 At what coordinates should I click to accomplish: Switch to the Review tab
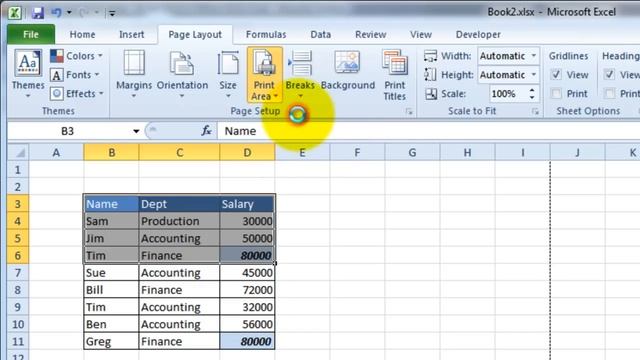[370, 34]
